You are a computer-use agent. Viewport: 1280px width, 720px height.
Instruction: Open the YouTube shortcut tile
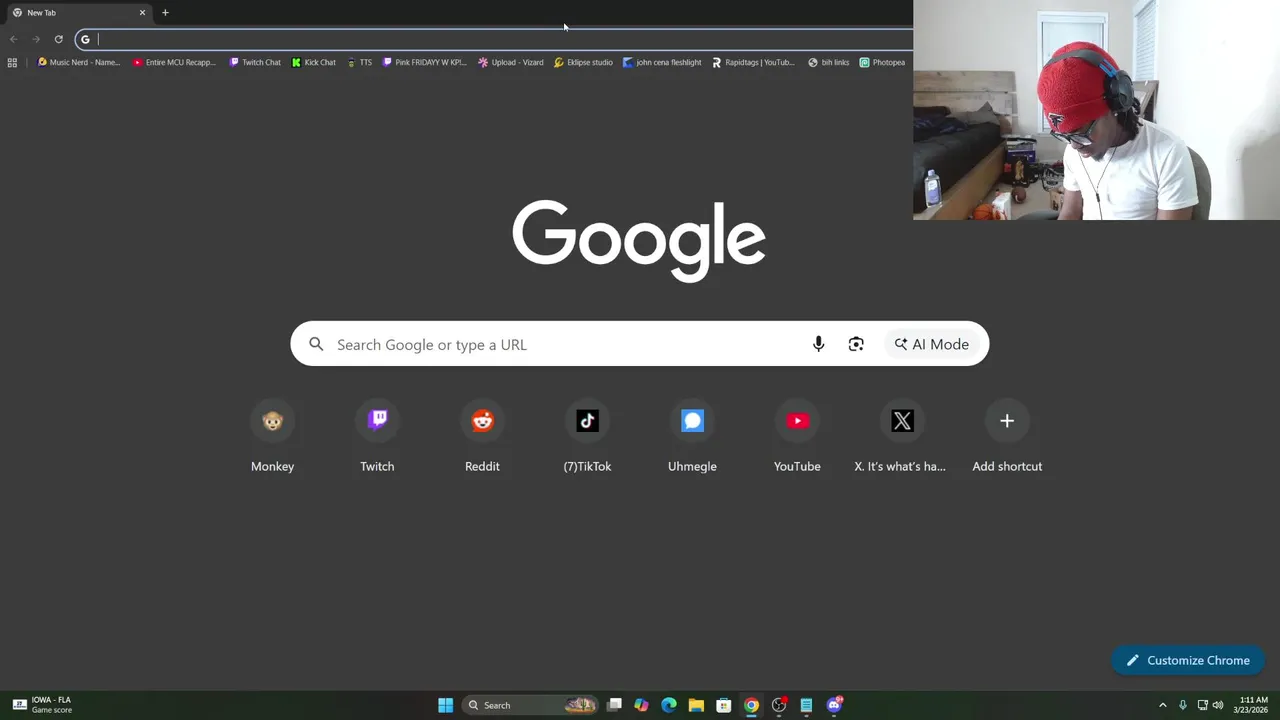tap(797, 438)
